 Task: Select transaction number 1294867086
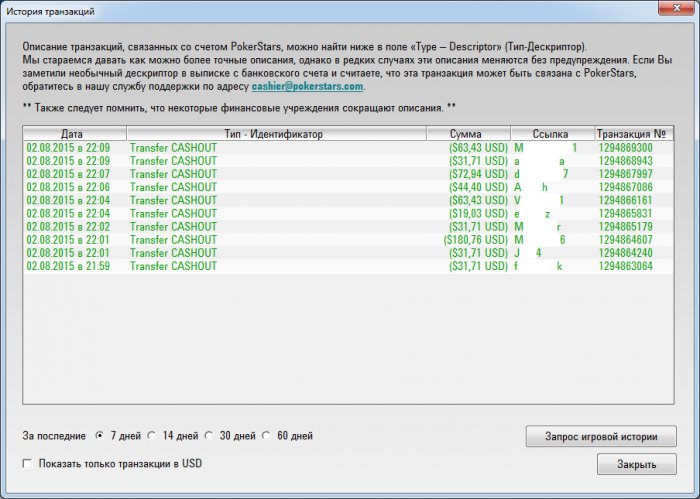(625, 187)
